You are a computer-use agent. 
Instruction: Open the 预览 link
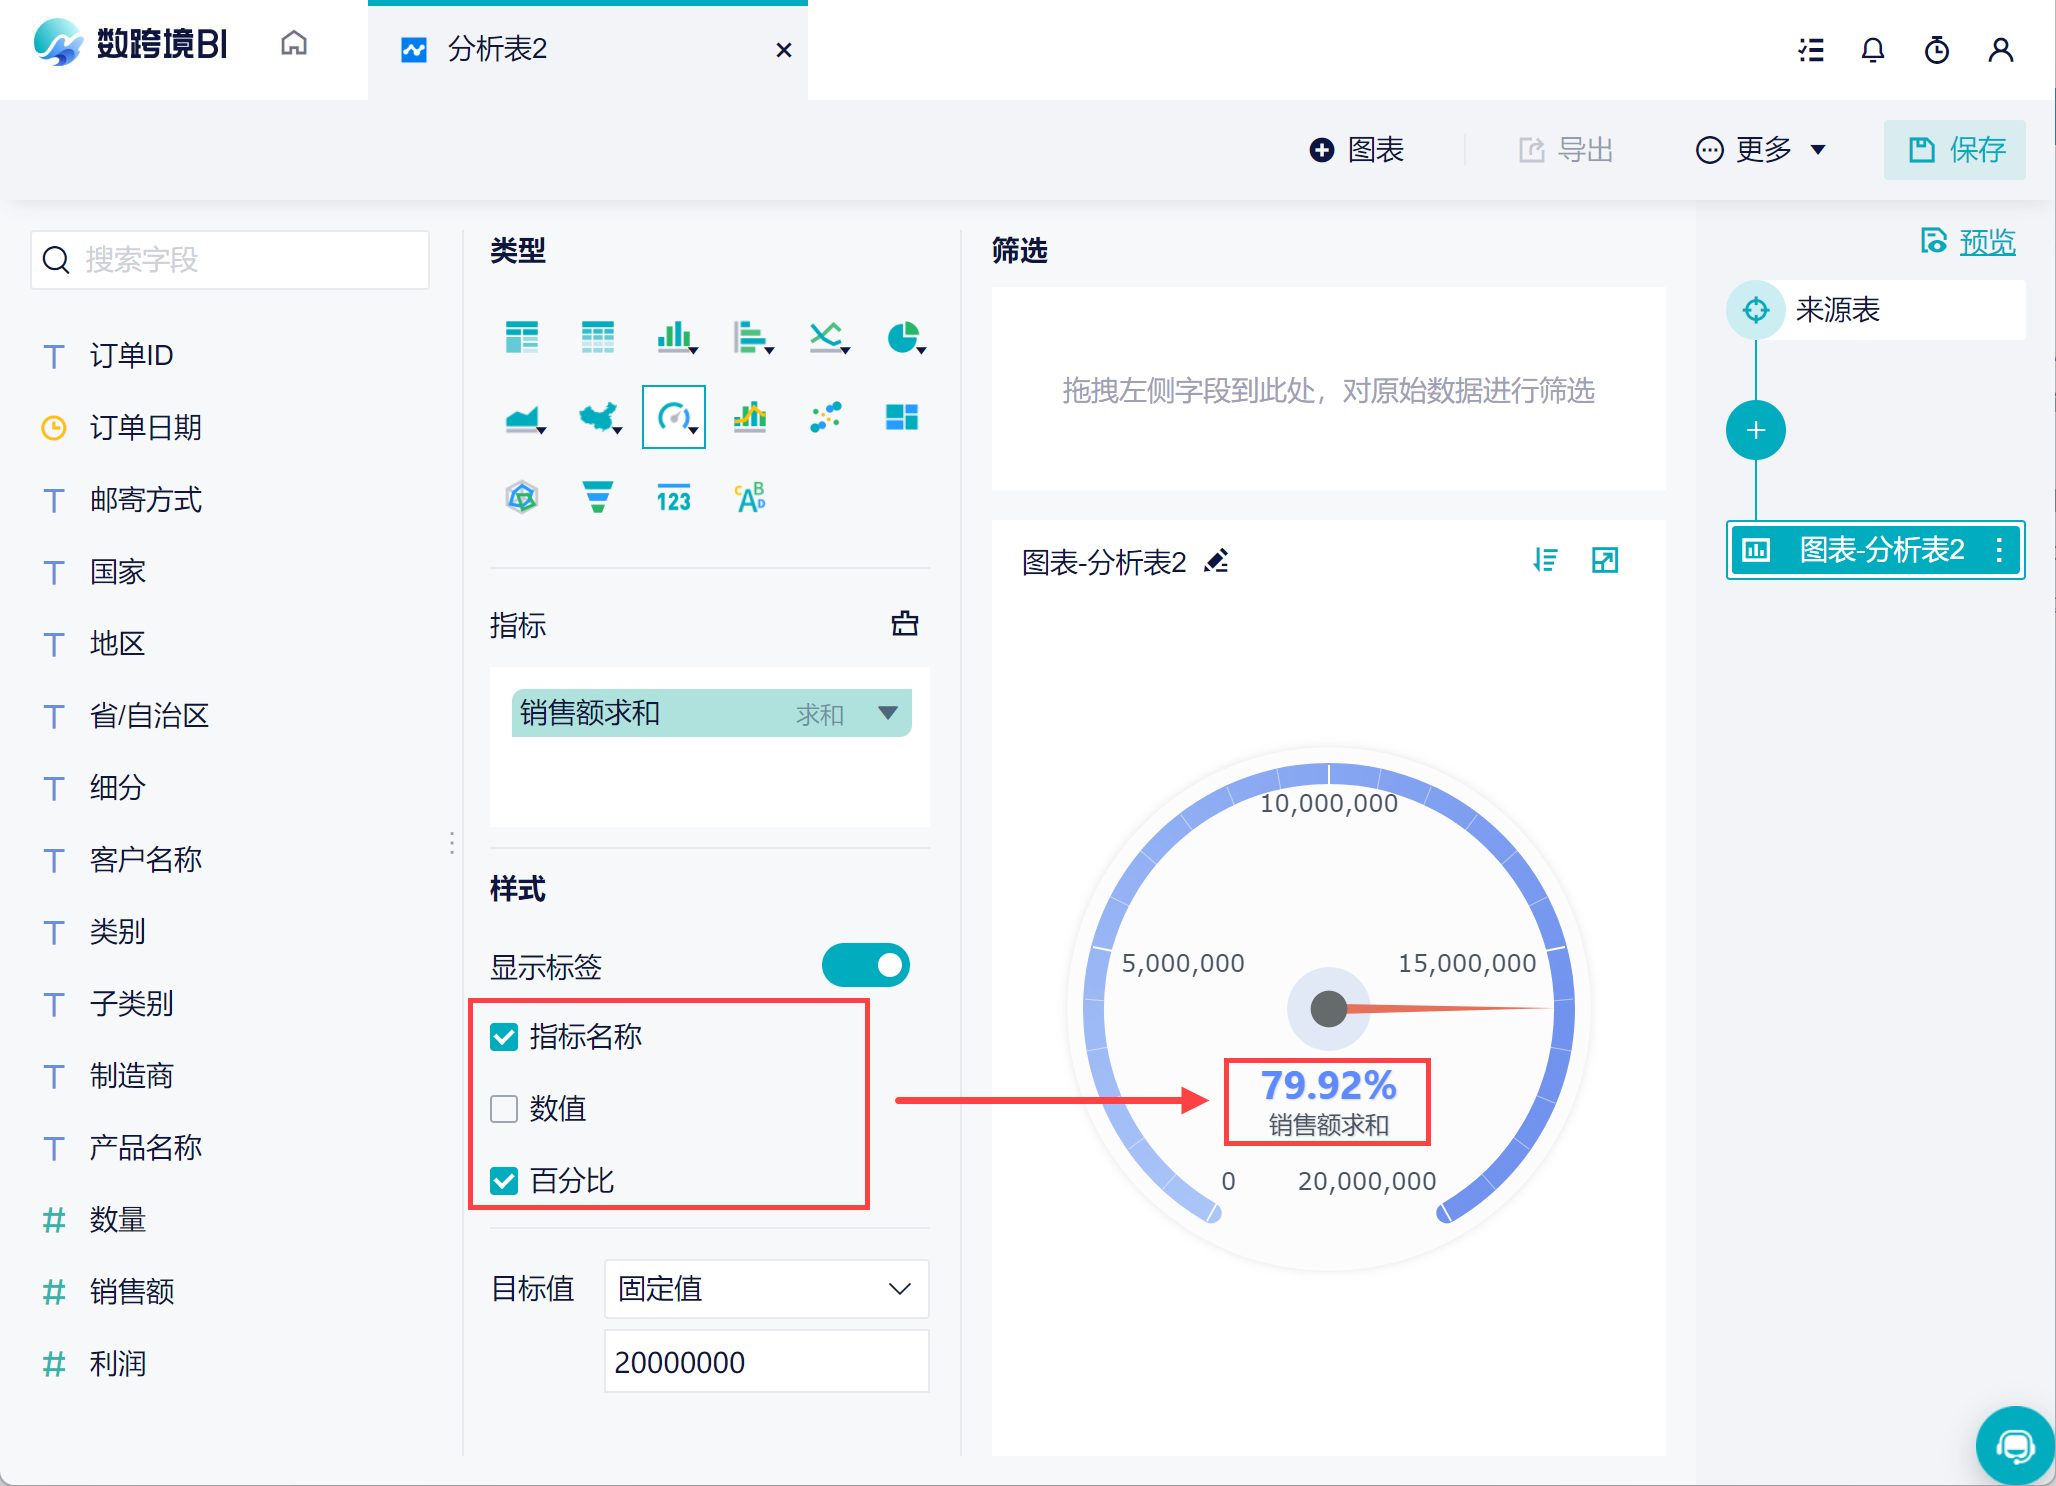pyautogui.click(x=1986, y=242)
